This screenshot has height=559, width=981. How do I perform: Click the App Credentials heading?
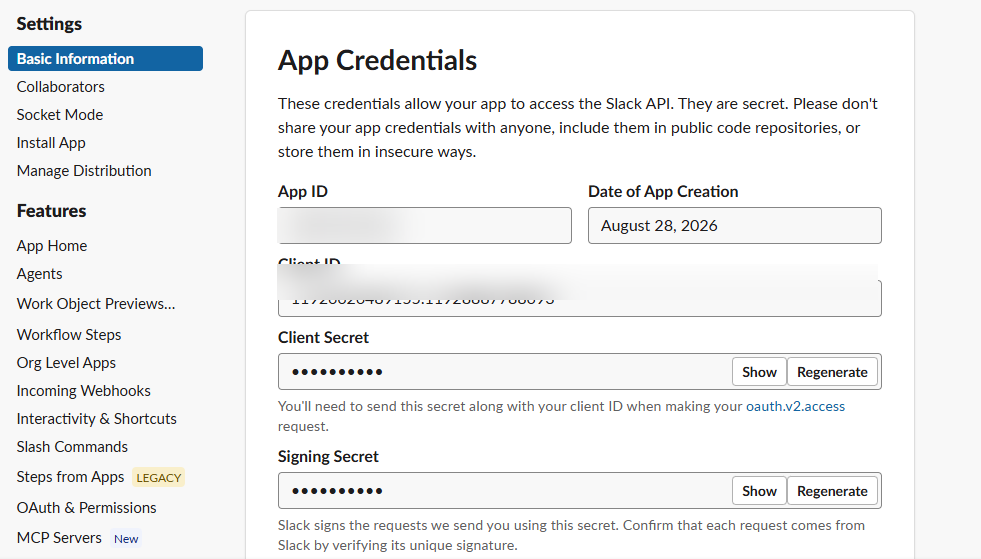point(377,61)
